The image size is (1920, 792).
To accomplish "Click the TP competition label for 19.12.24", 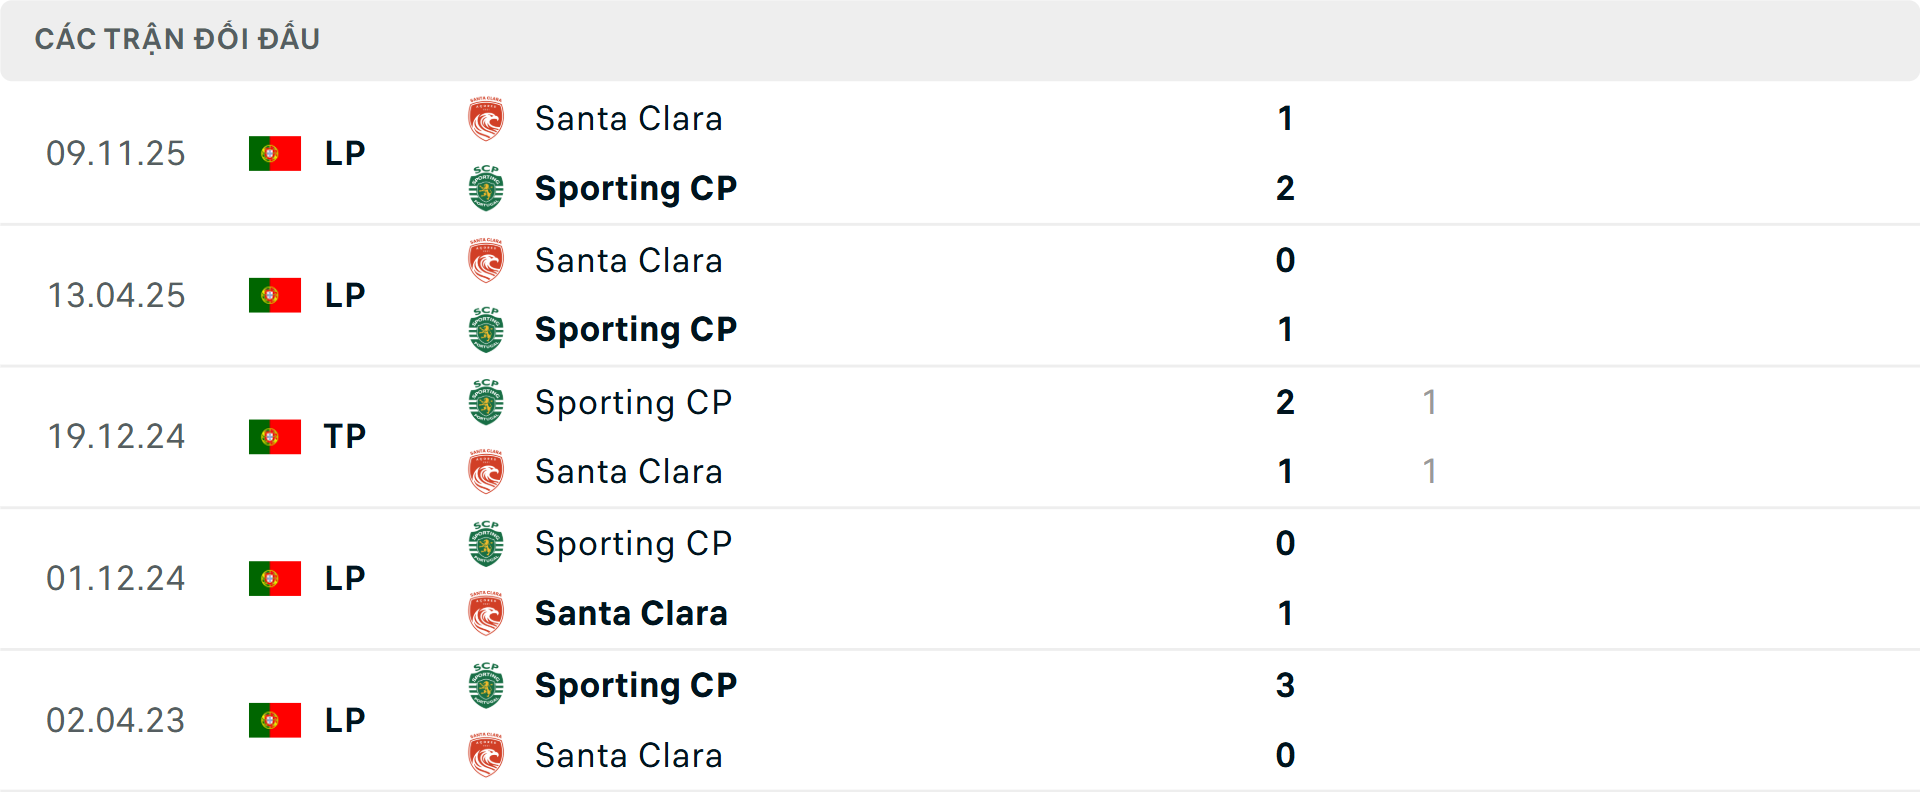I will (x=344, y=436).
